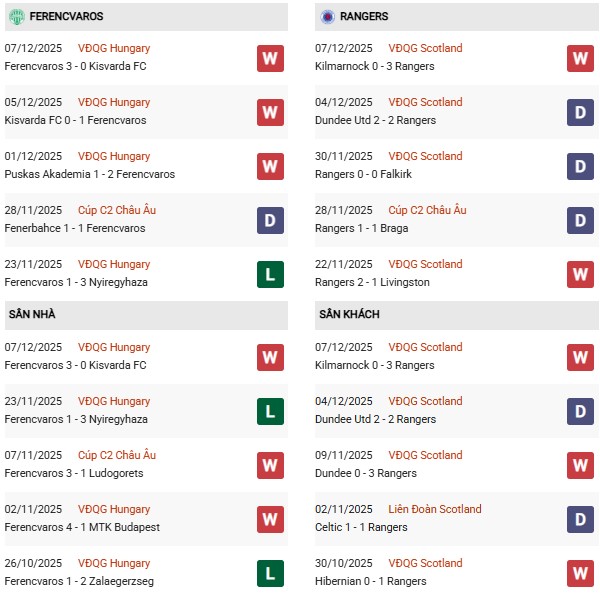The height and width of the screenshot is (595, 600).
Task: Click the Ferencvaros club crest icon
Action: [x=17, y=17]
